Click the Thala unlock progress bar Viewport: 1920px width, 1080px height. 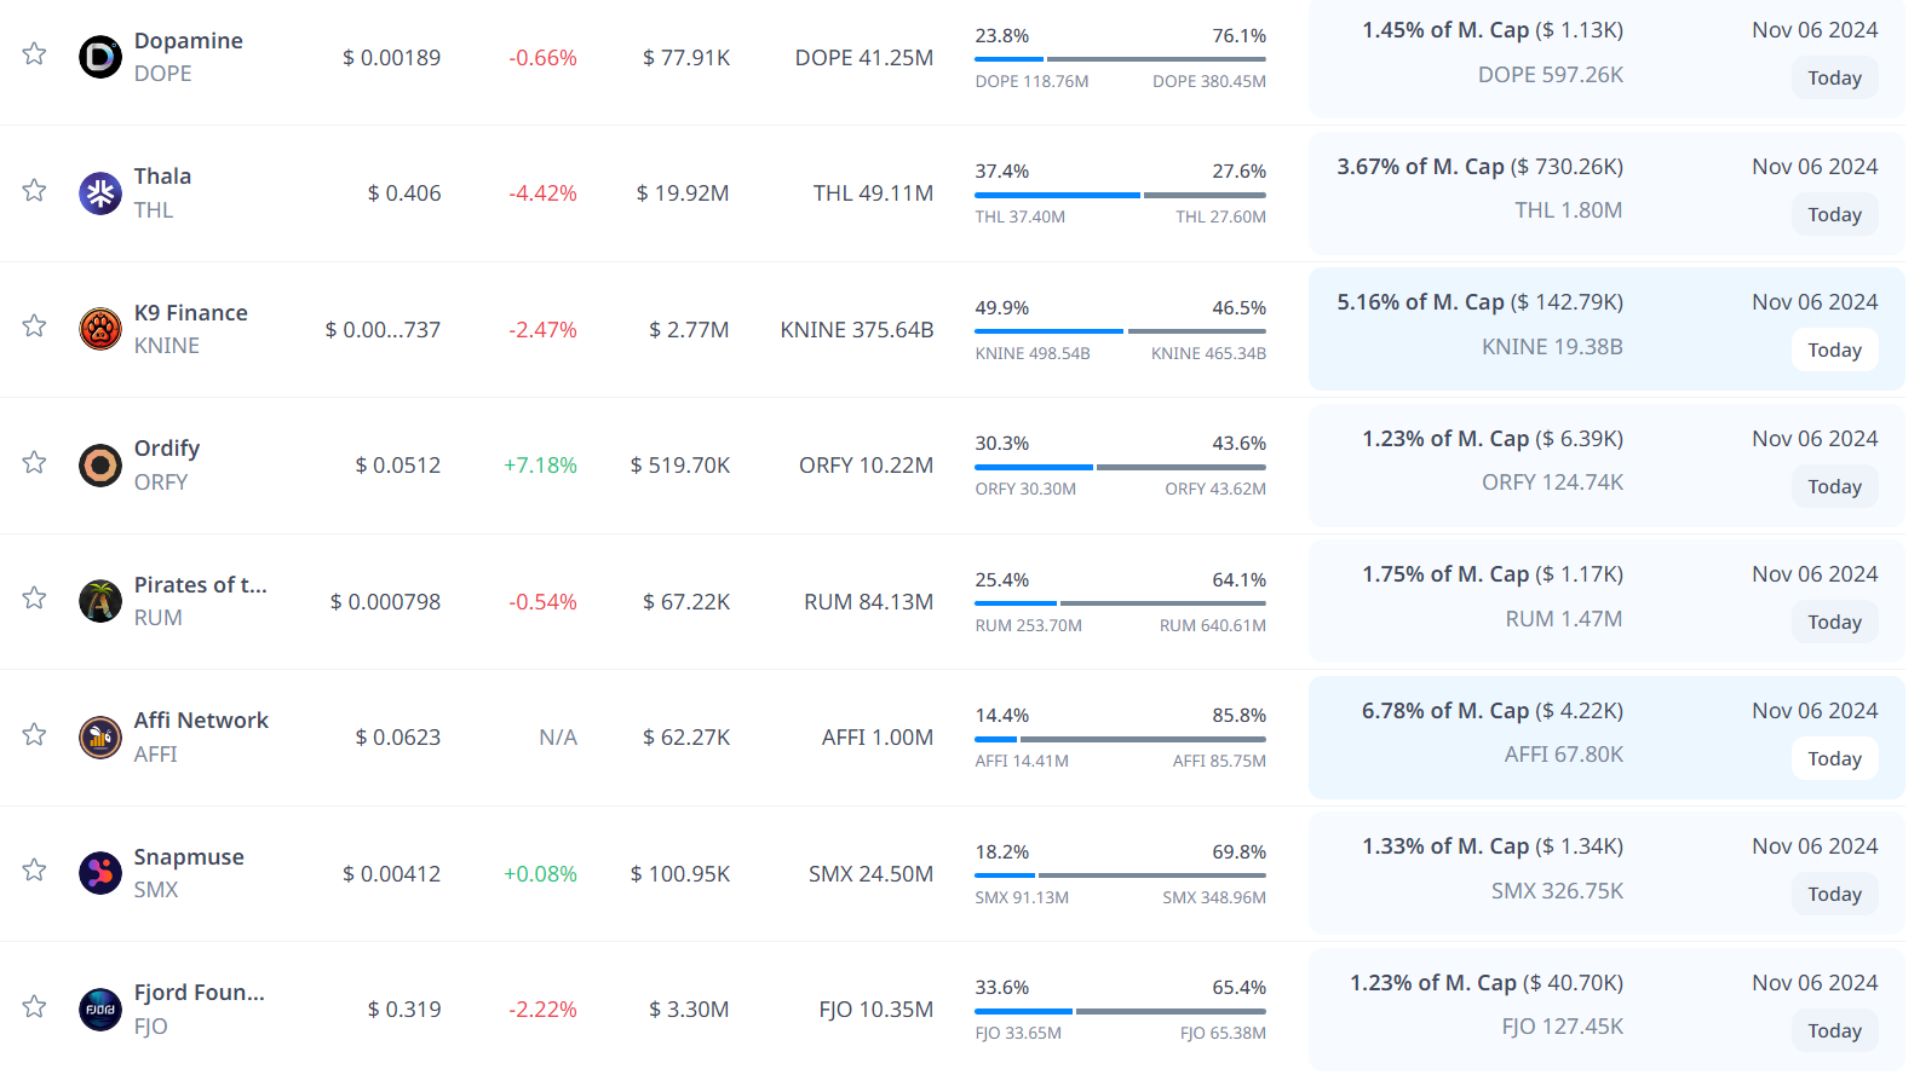(1120, 195)
